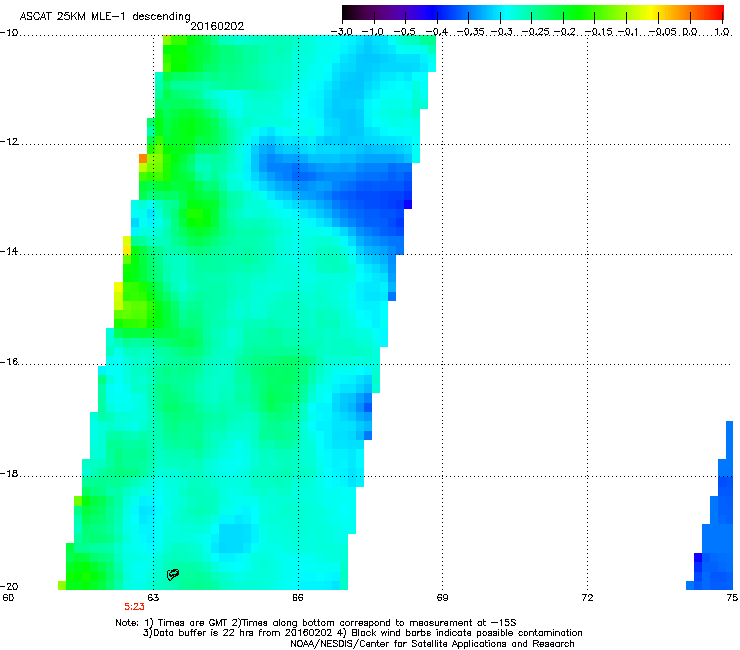Click the longitude label 75
This screenshot has height=650, width=740.
point(732,598)
